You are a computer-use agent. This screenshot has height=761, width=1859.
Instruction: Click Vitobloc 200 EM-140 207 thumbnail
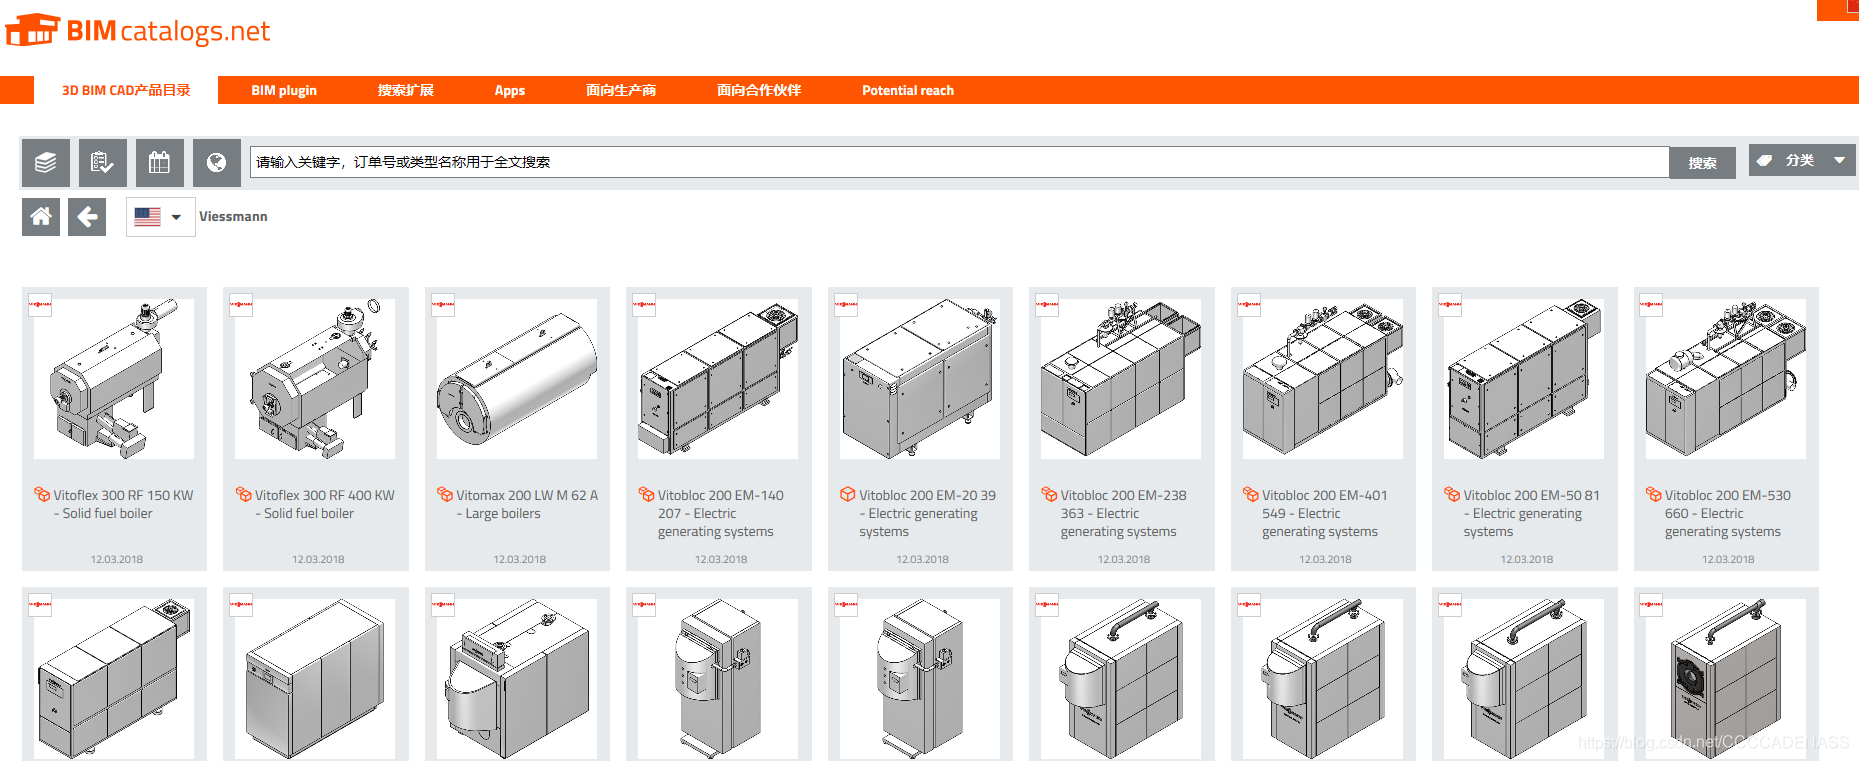coord(718,379)
